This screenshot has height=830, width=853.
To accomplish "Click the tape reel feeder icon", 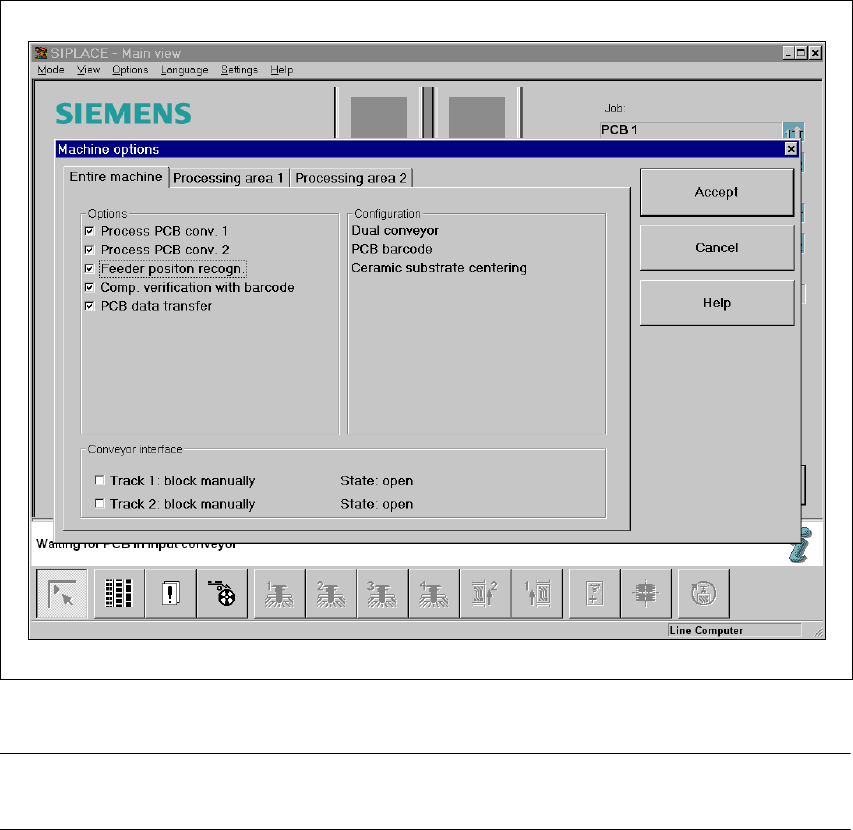I will 221,593.
